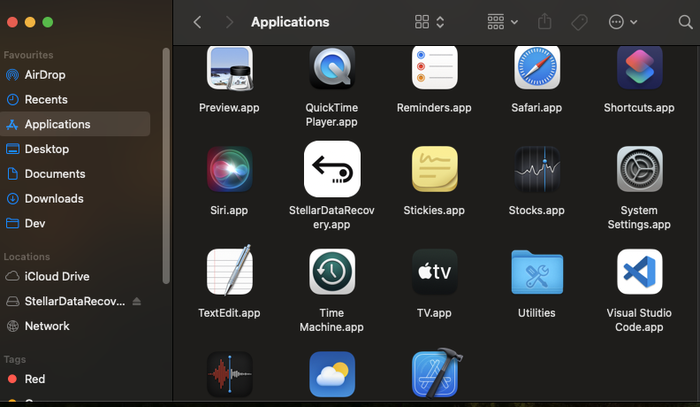The image size is (700, 407).
Task: Click the "Siri.app" file name
Action: coord(229,210)
